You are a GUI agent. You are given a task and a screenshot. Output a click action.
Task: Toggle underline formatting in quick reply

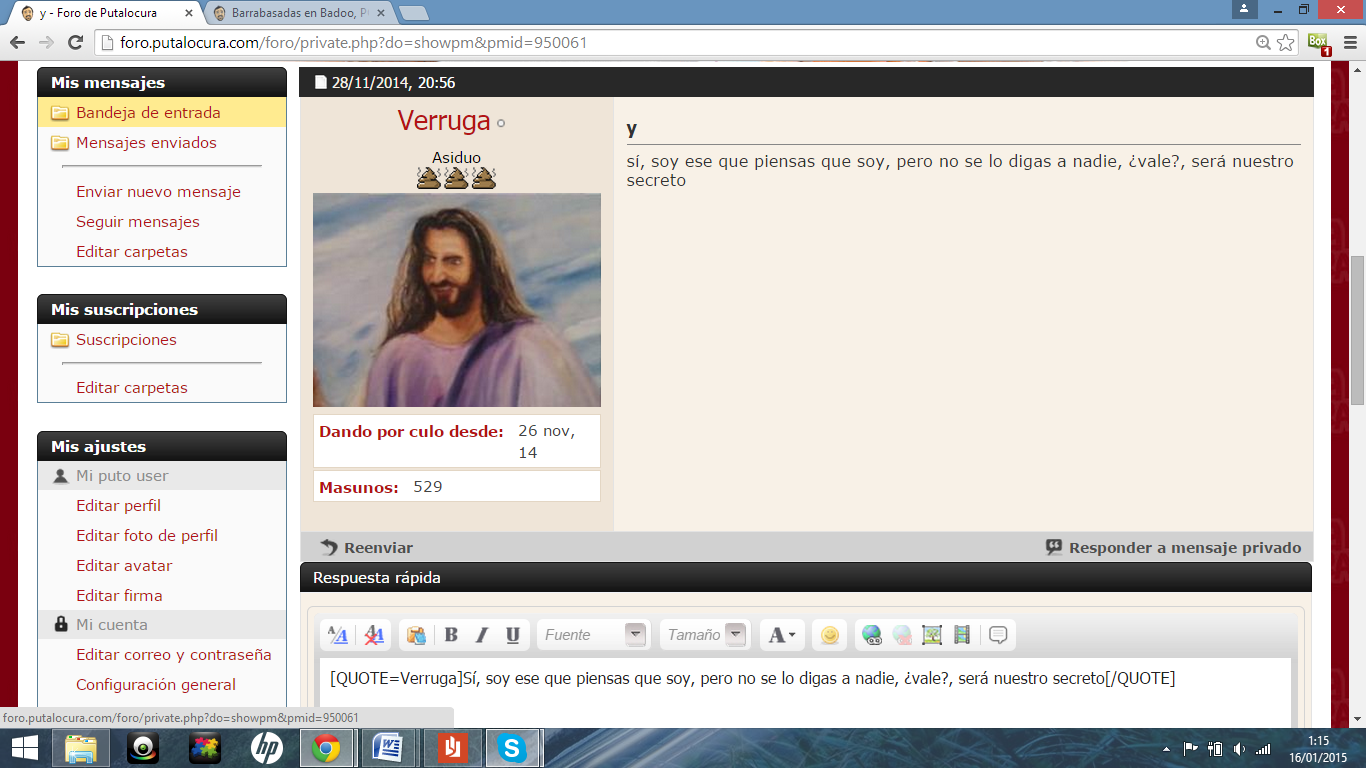tap(513, 635)
